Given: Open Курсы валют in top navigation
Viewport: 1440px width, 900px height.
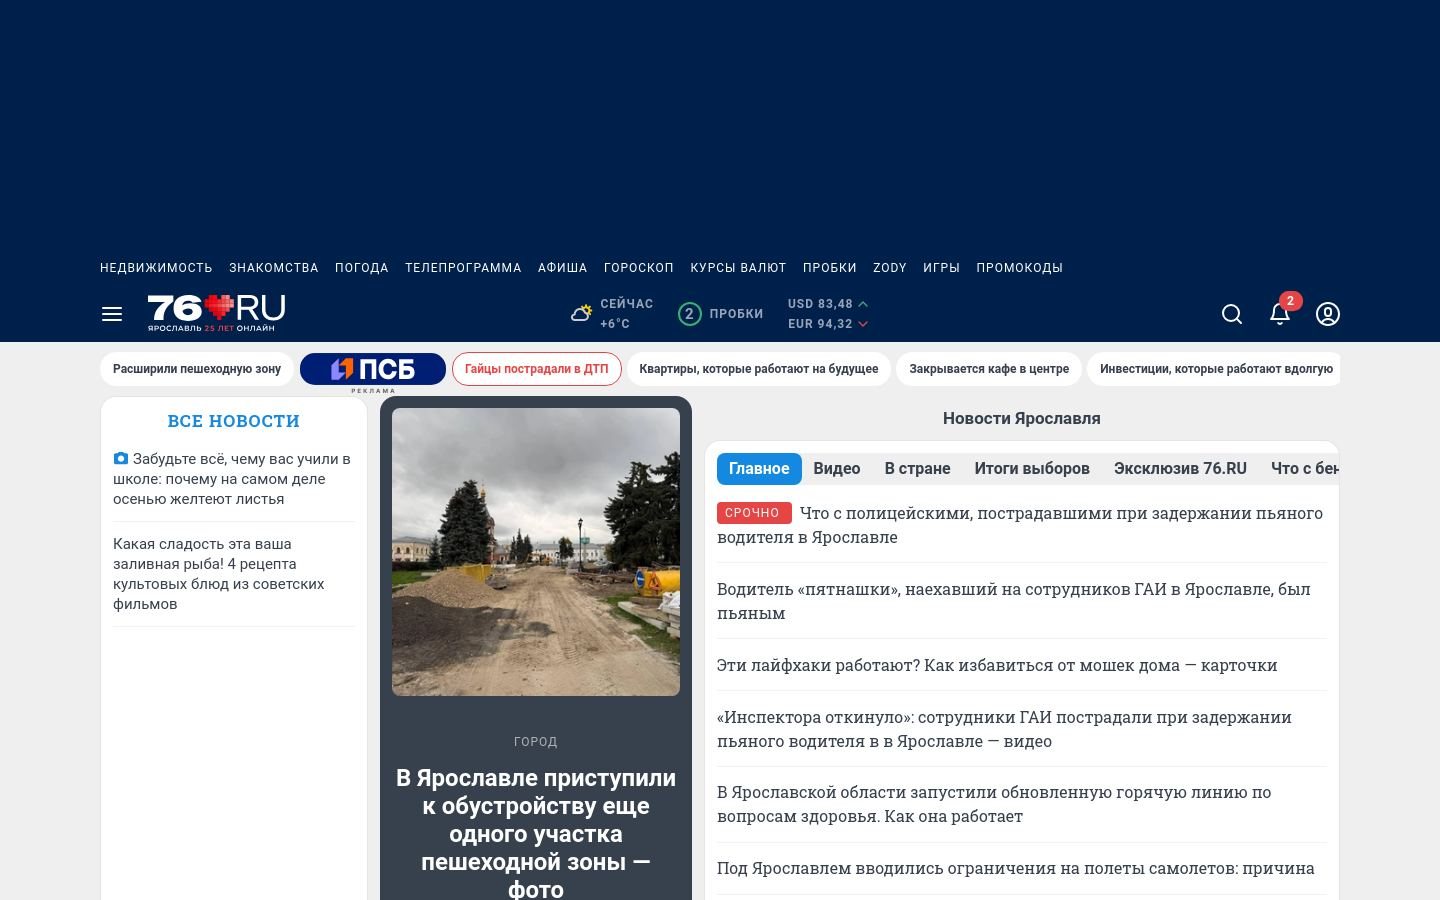Looking at the screenshot, I should point(738,268).
